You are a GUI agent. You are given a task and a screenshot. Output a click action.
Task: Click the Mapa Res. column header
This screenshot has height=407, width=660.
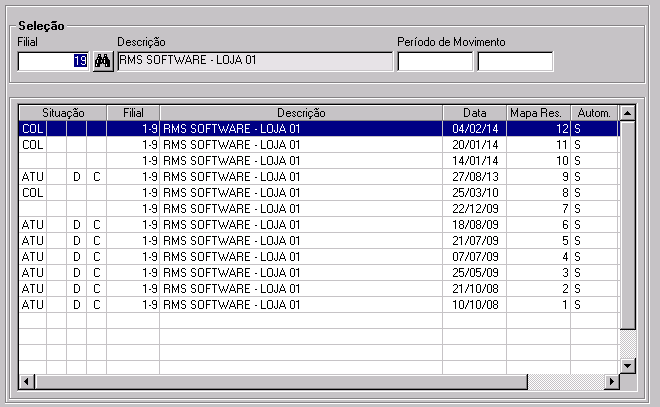[x=539, y=113]
